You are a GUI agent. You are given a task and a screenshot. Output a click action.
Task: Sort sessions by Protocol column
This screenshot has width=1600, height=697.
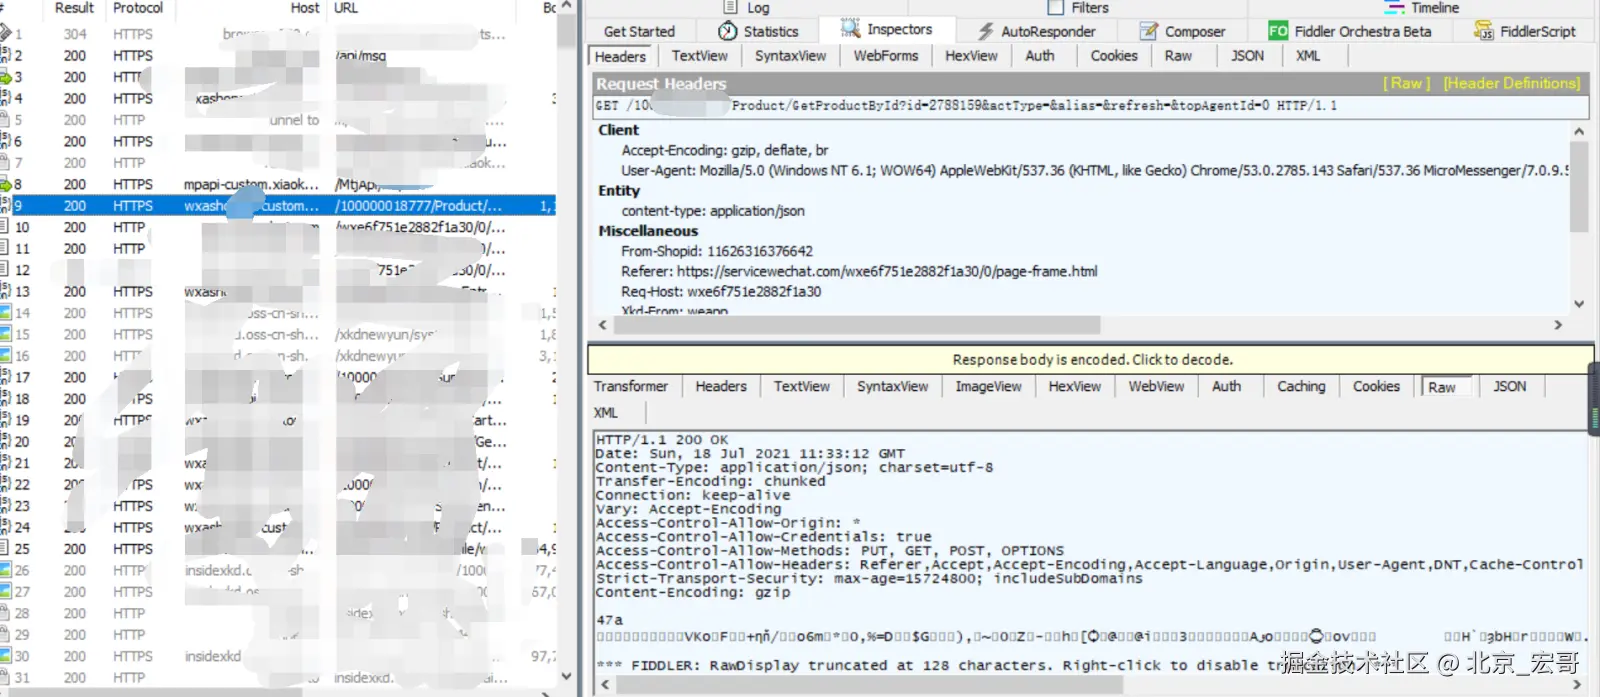pyautogui.click(x=138, y=8)
